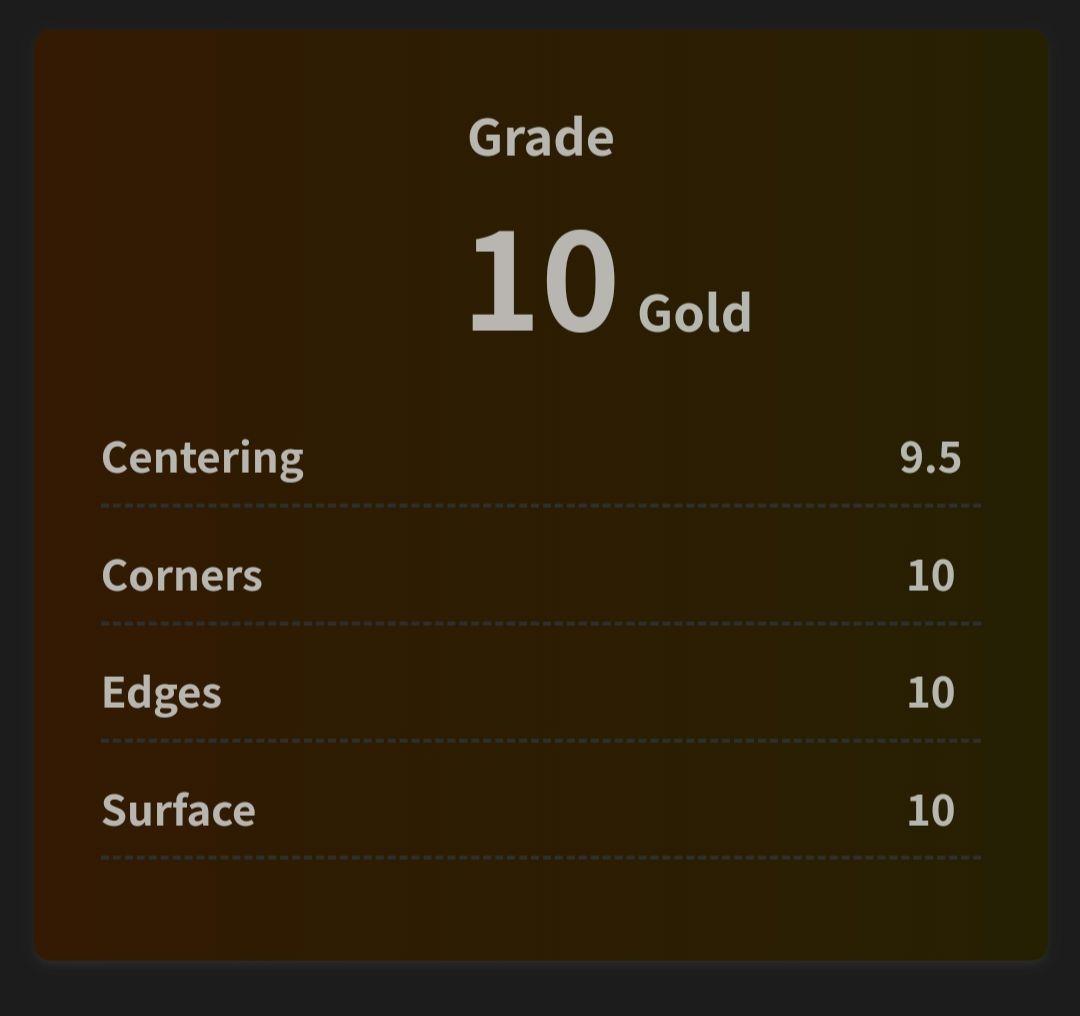Screen dimensions: 1080x1016
Task: Select the "Corners" label
Action: (182, 575)
